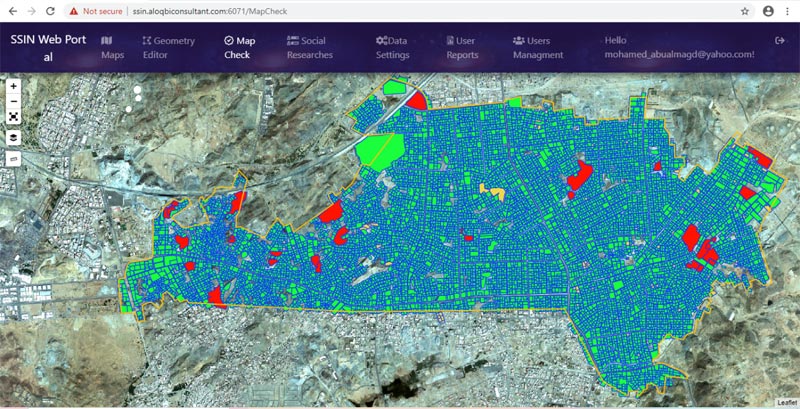Open the Maps menu item
The width and height of the screenshot is (800, 409).
112,47
